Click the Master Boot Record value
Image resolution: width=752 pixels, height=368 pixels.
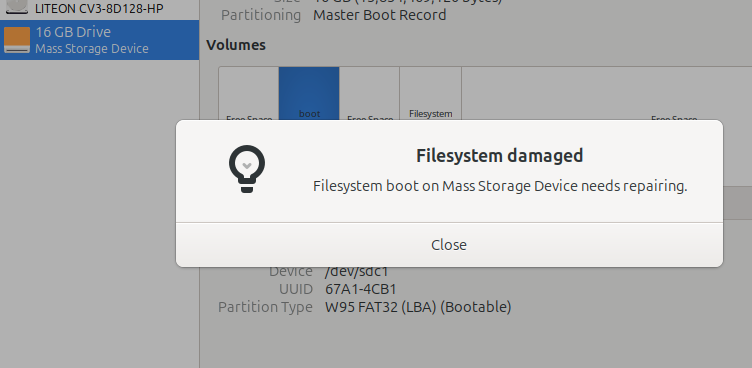coord(380,15)
